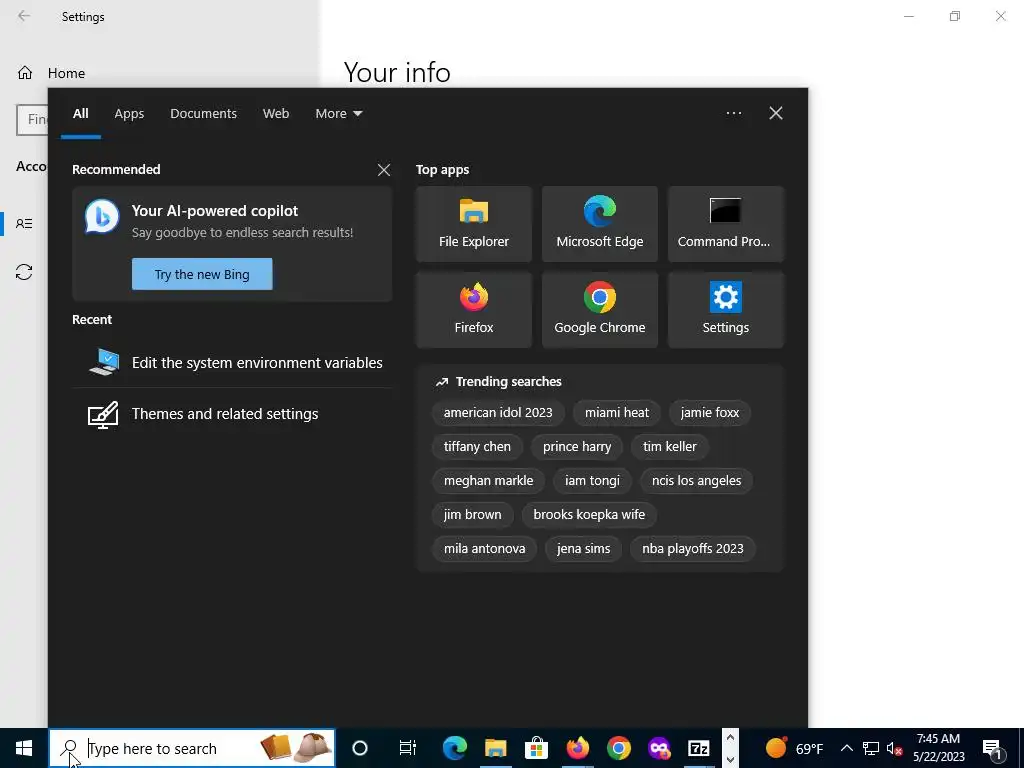
Task: Search trending tim keller
Action: (x=669, y=447)
